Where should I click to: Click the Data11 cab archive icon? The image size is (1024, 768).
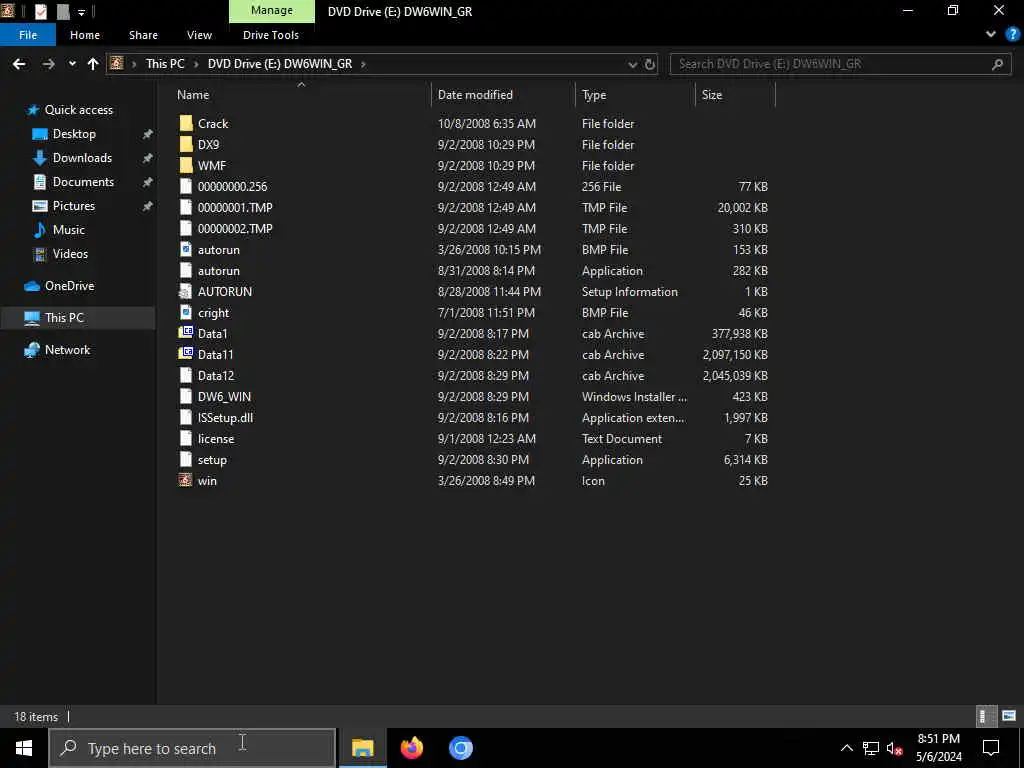pyautogui.click(x=186, y=354)
